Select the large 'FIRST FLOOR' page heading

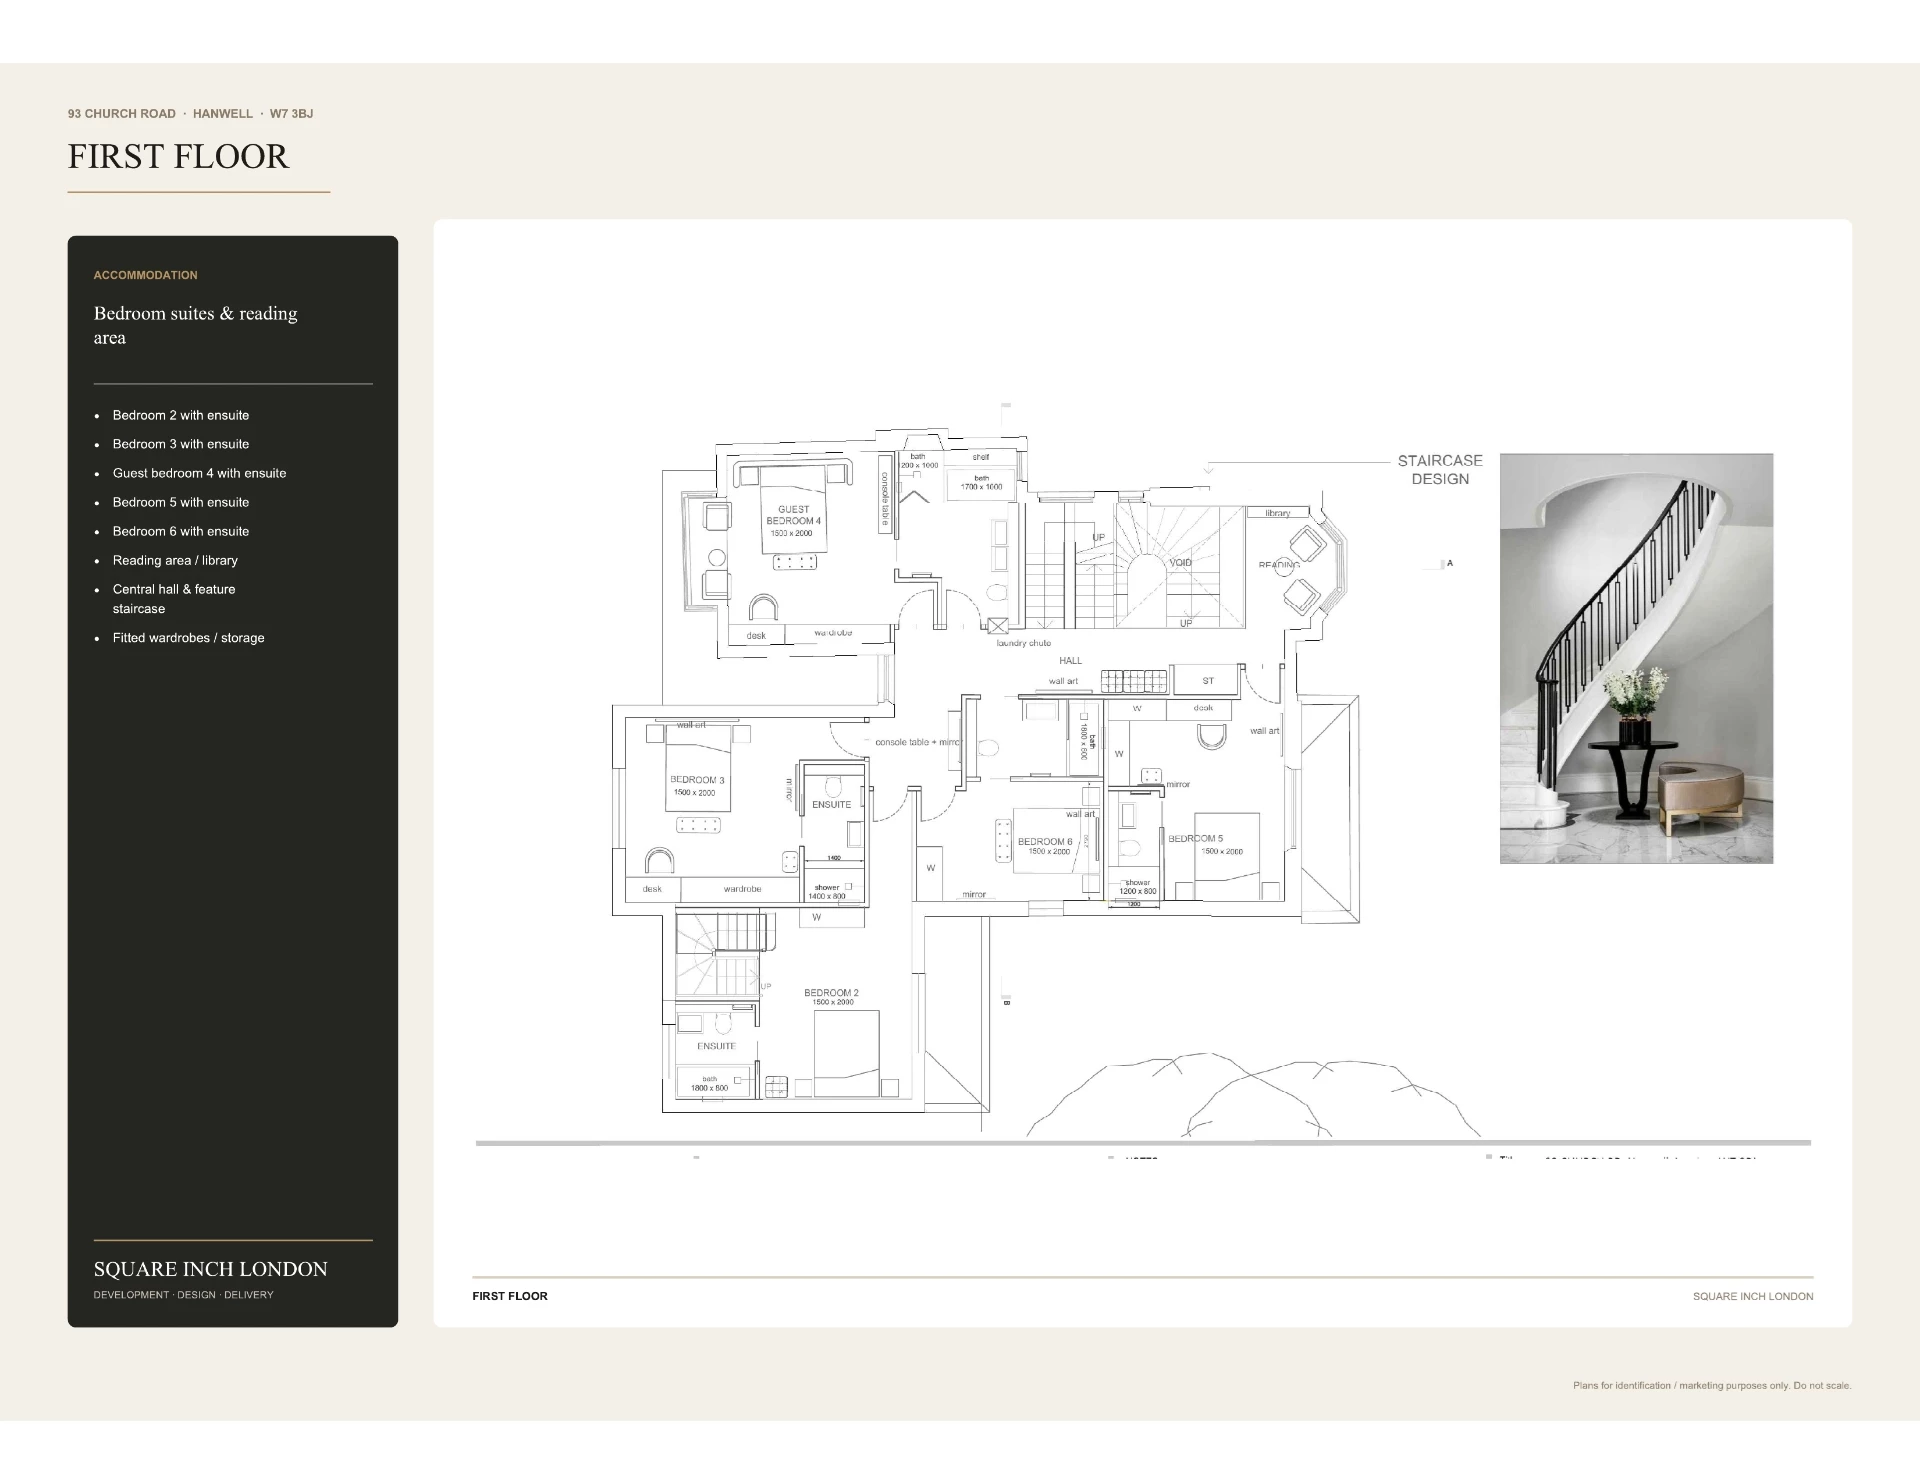pos(178,156)
